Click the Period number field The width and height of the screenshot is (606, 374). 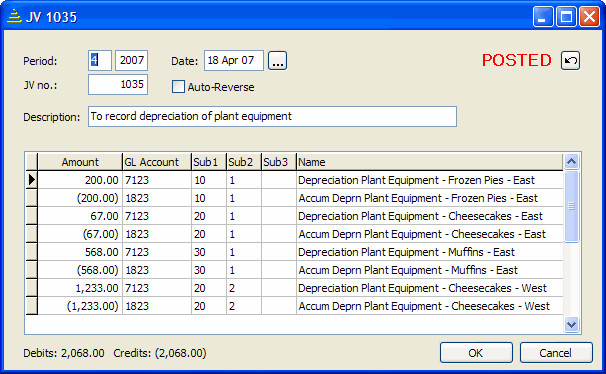[x=100, y=60]
